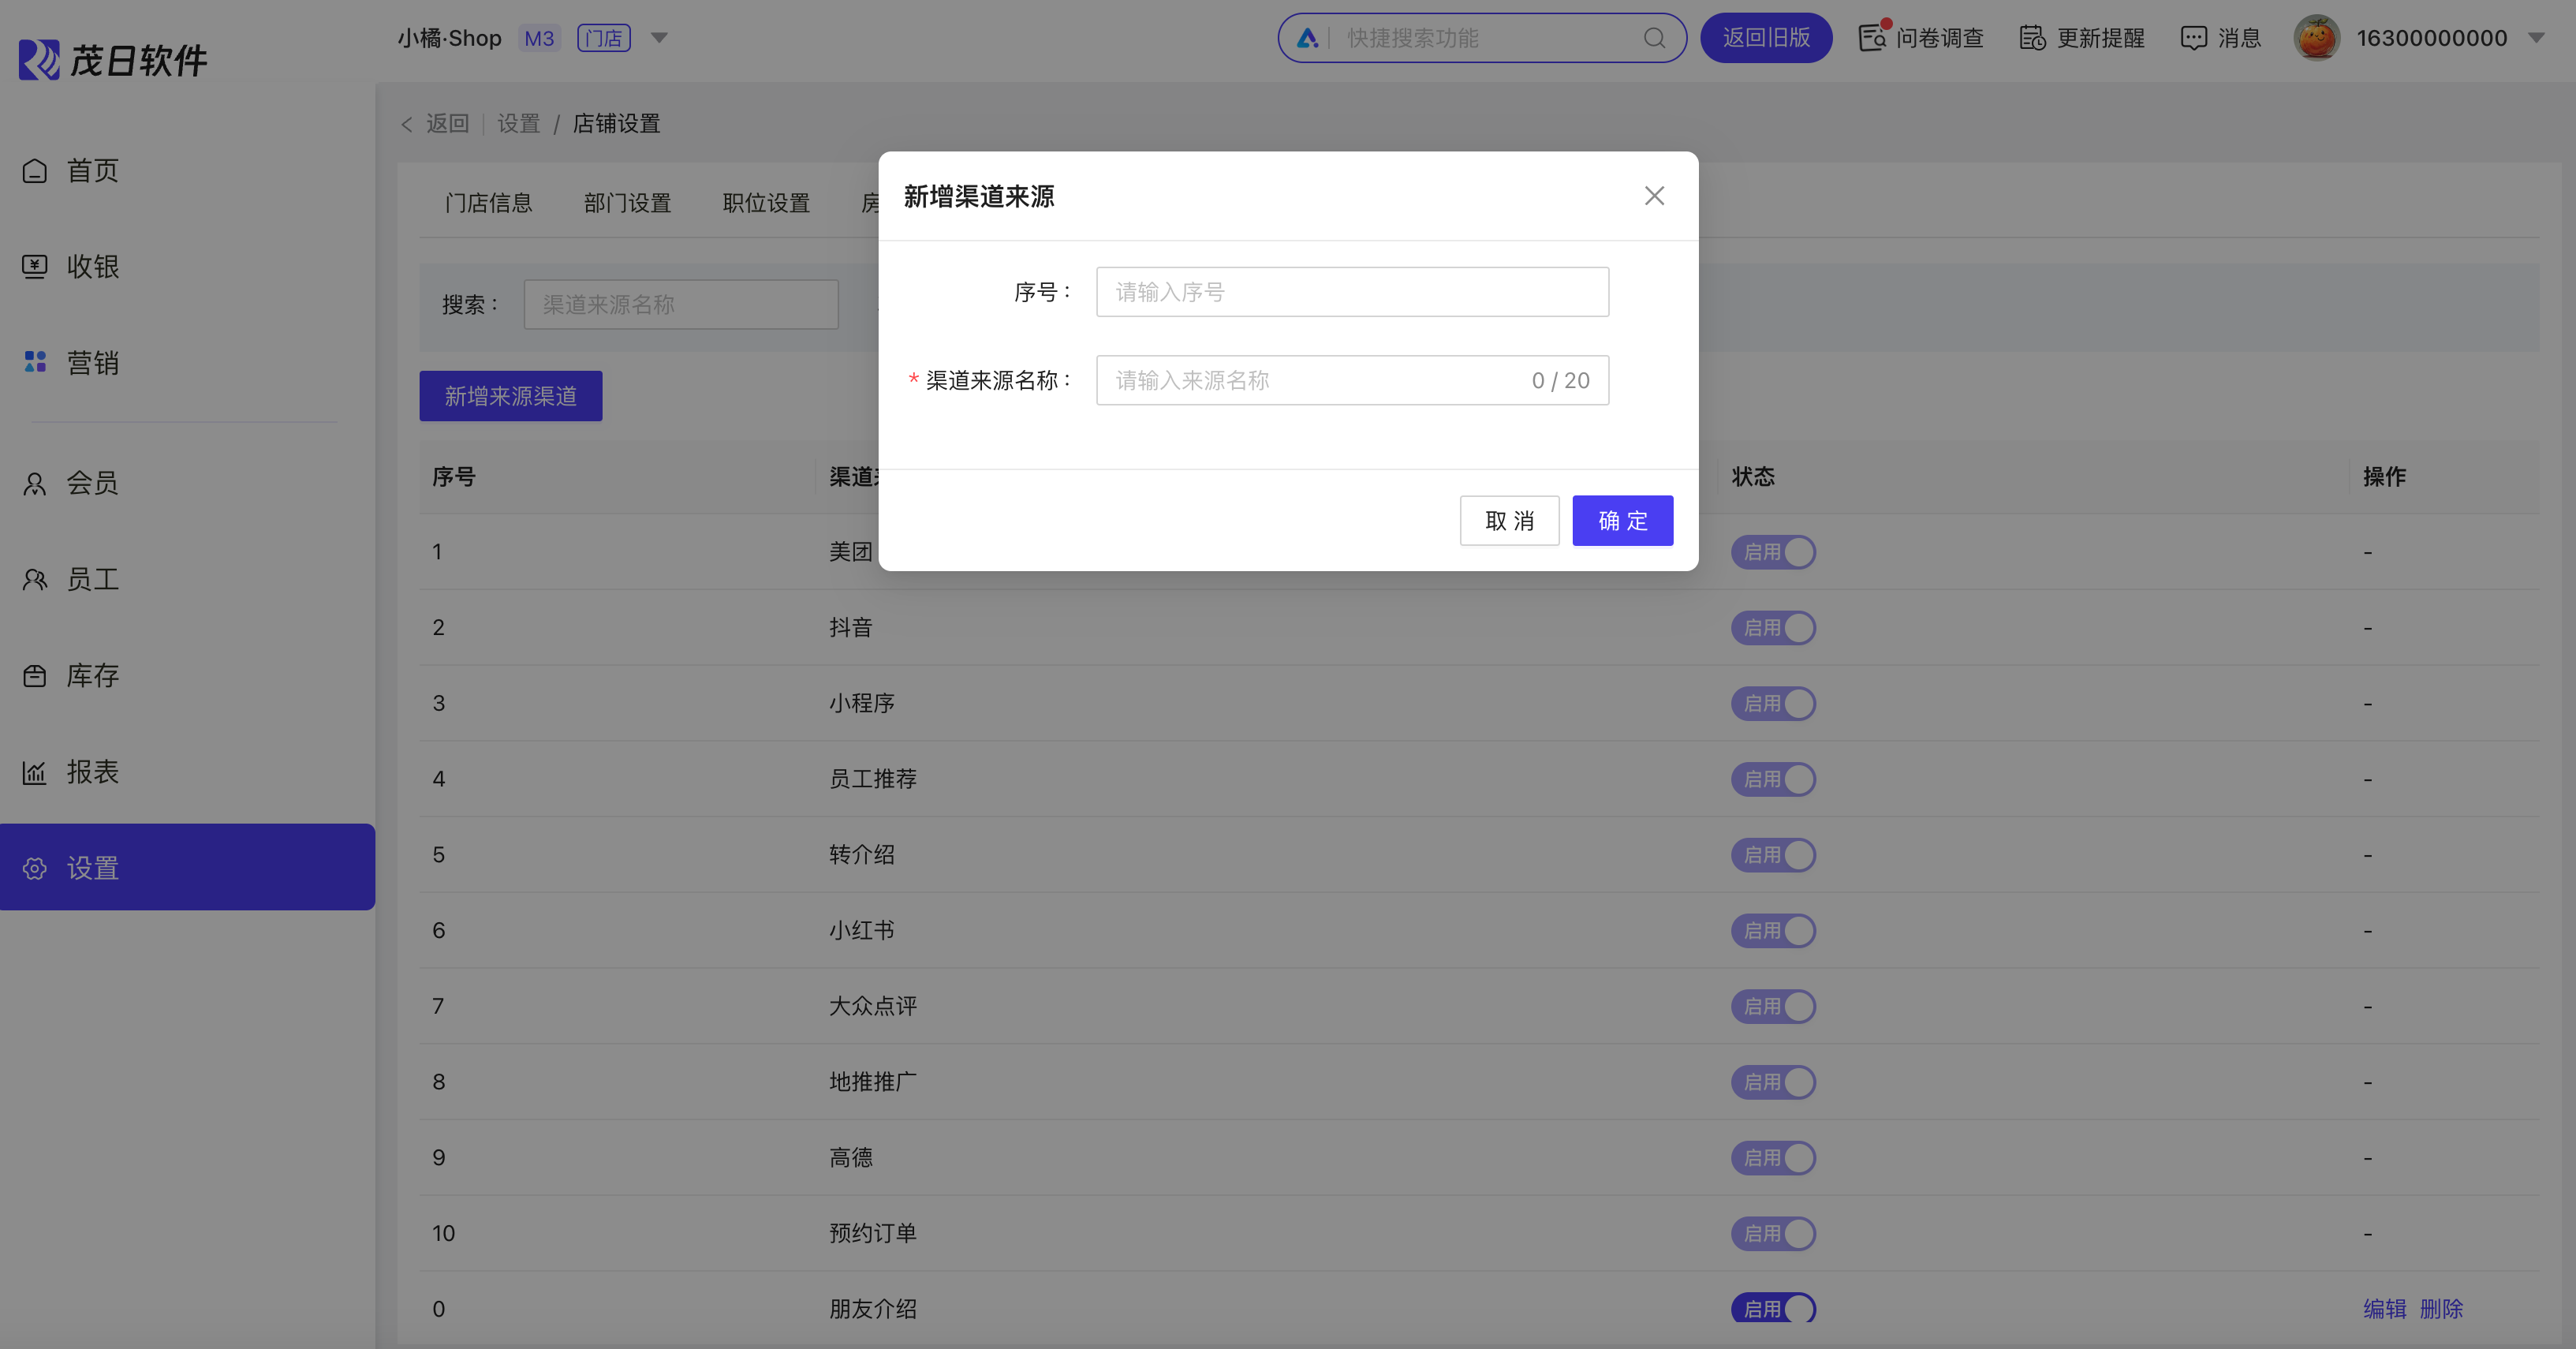Click the search magnifier icon
Screen dimensions: 2576x1349
click(x=1654, y=38)
